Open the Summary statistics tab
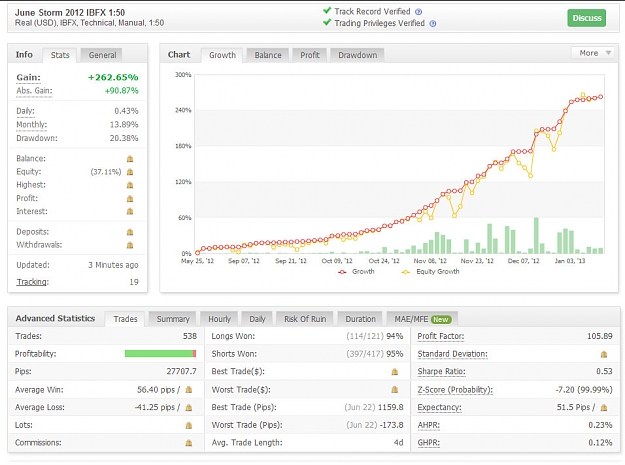 (x=173, y=319)
